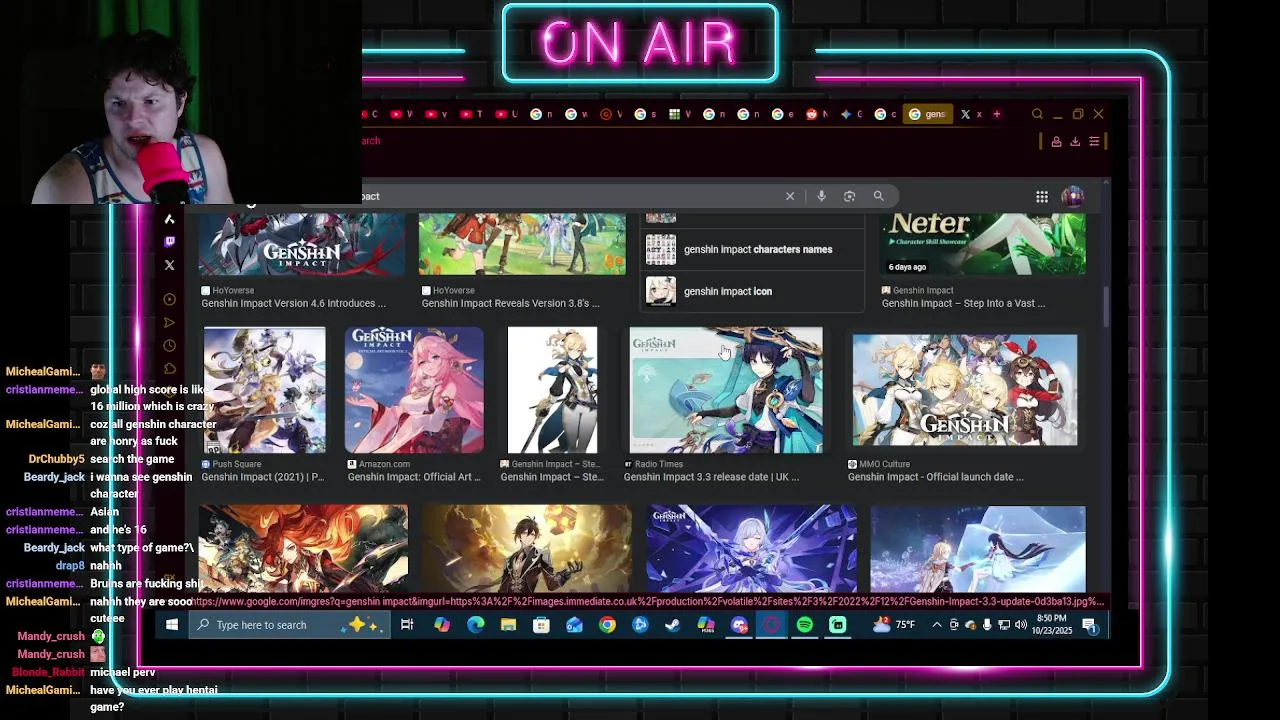Open Spotify from the taskbar

[805, 625]
